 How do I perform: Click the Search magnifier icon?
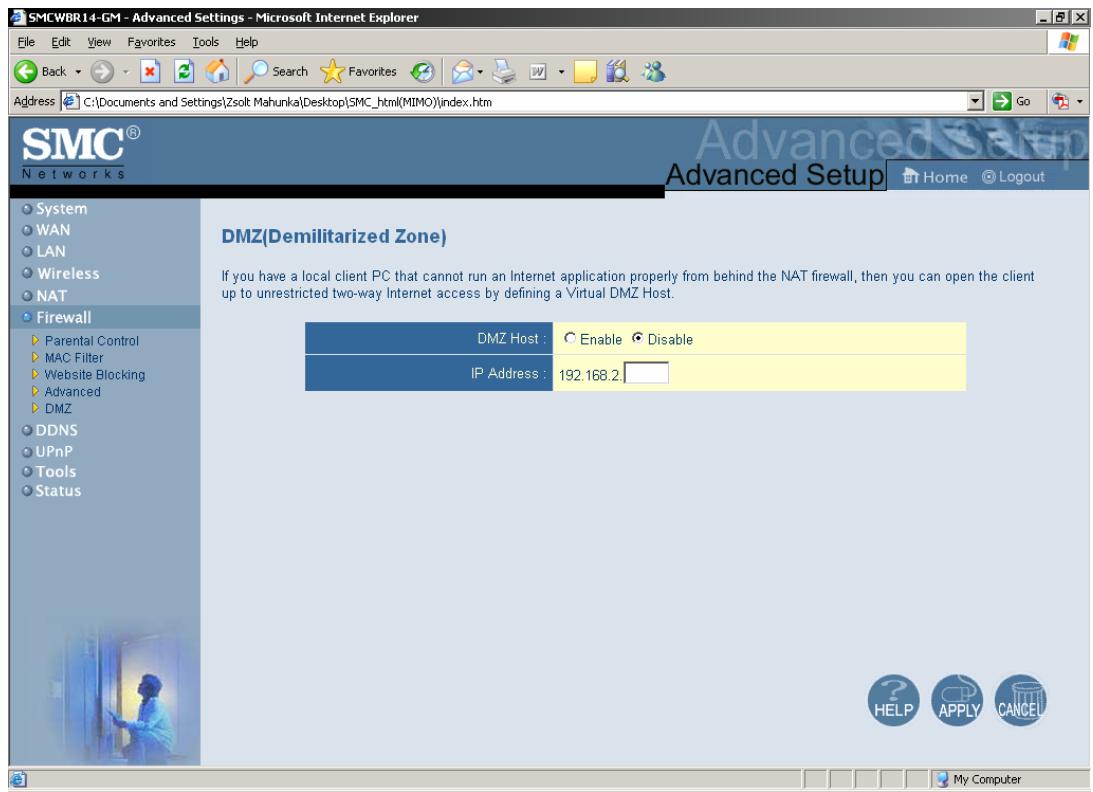pyautogui.click(x=257, y=71)
